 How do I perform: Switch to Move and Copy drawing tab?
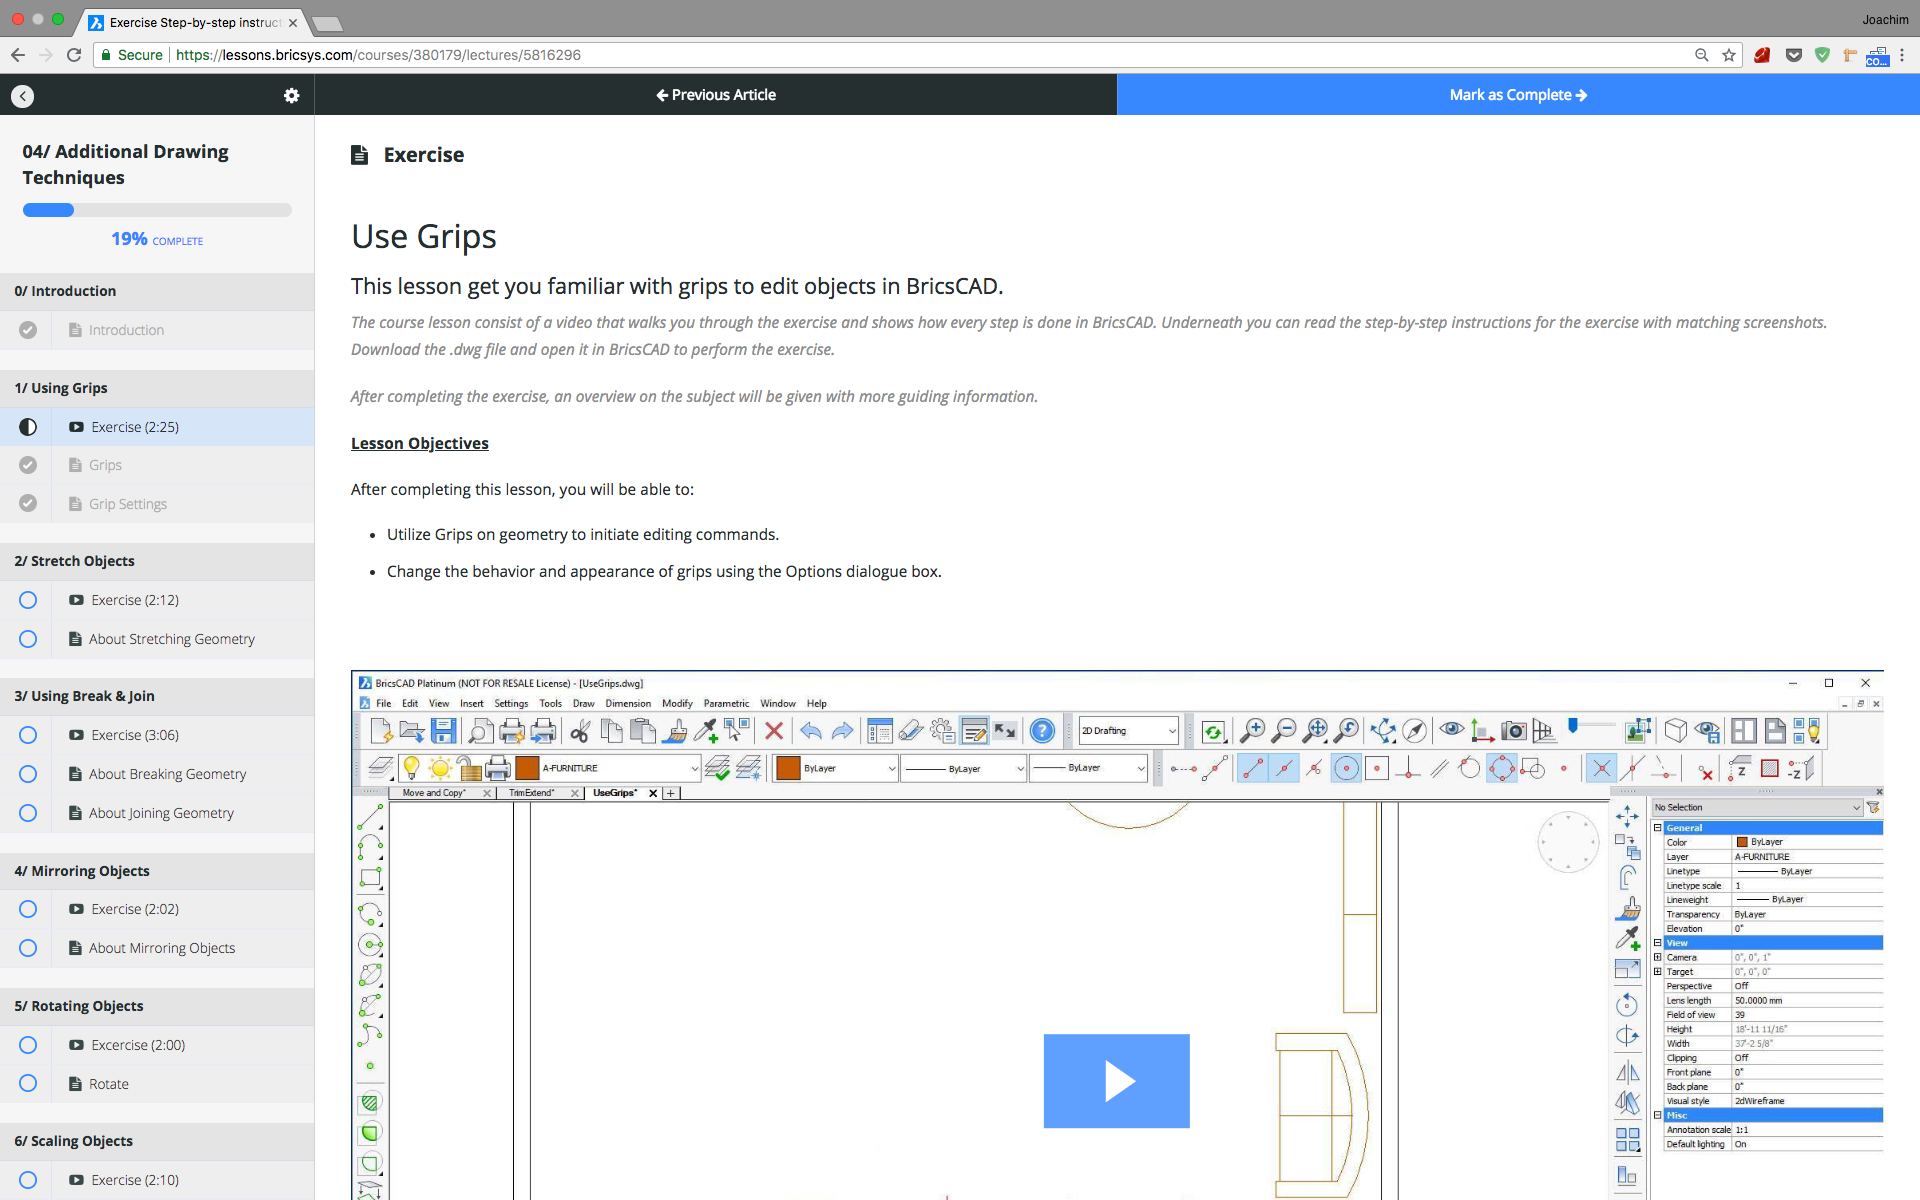434,793
